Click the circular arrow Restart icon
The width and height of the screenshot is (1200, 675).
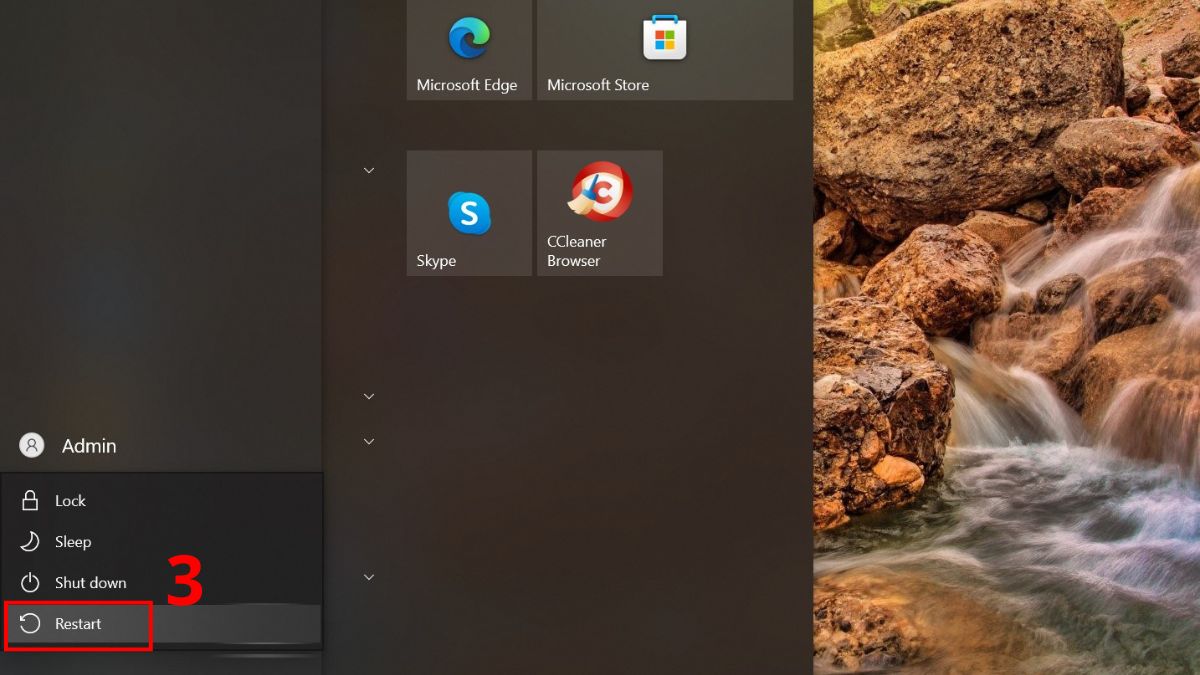tap(30, 624)
